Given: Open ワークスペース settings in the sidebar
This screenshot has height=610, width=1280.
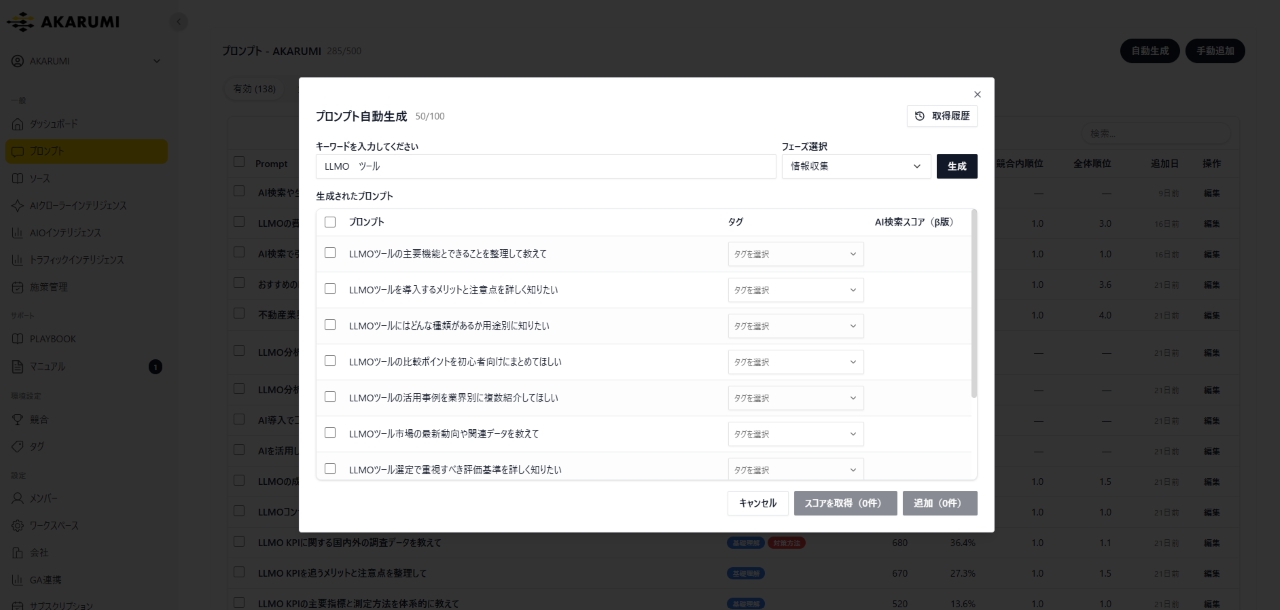Looking at the screenshot, I should [86, 525].
